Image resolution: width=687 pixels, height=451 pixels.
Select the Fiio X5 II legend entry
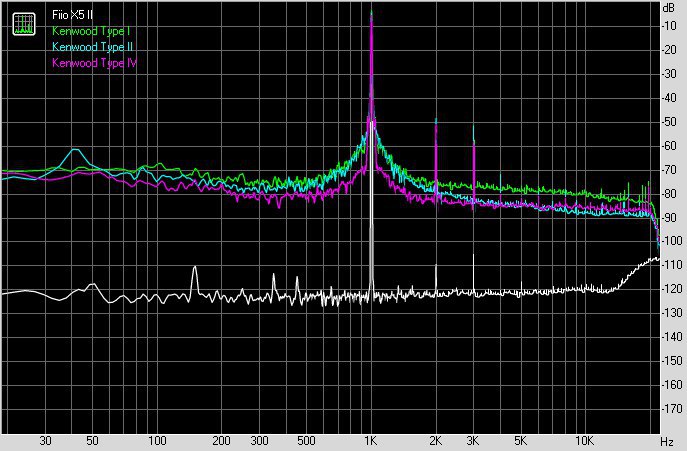72,15
